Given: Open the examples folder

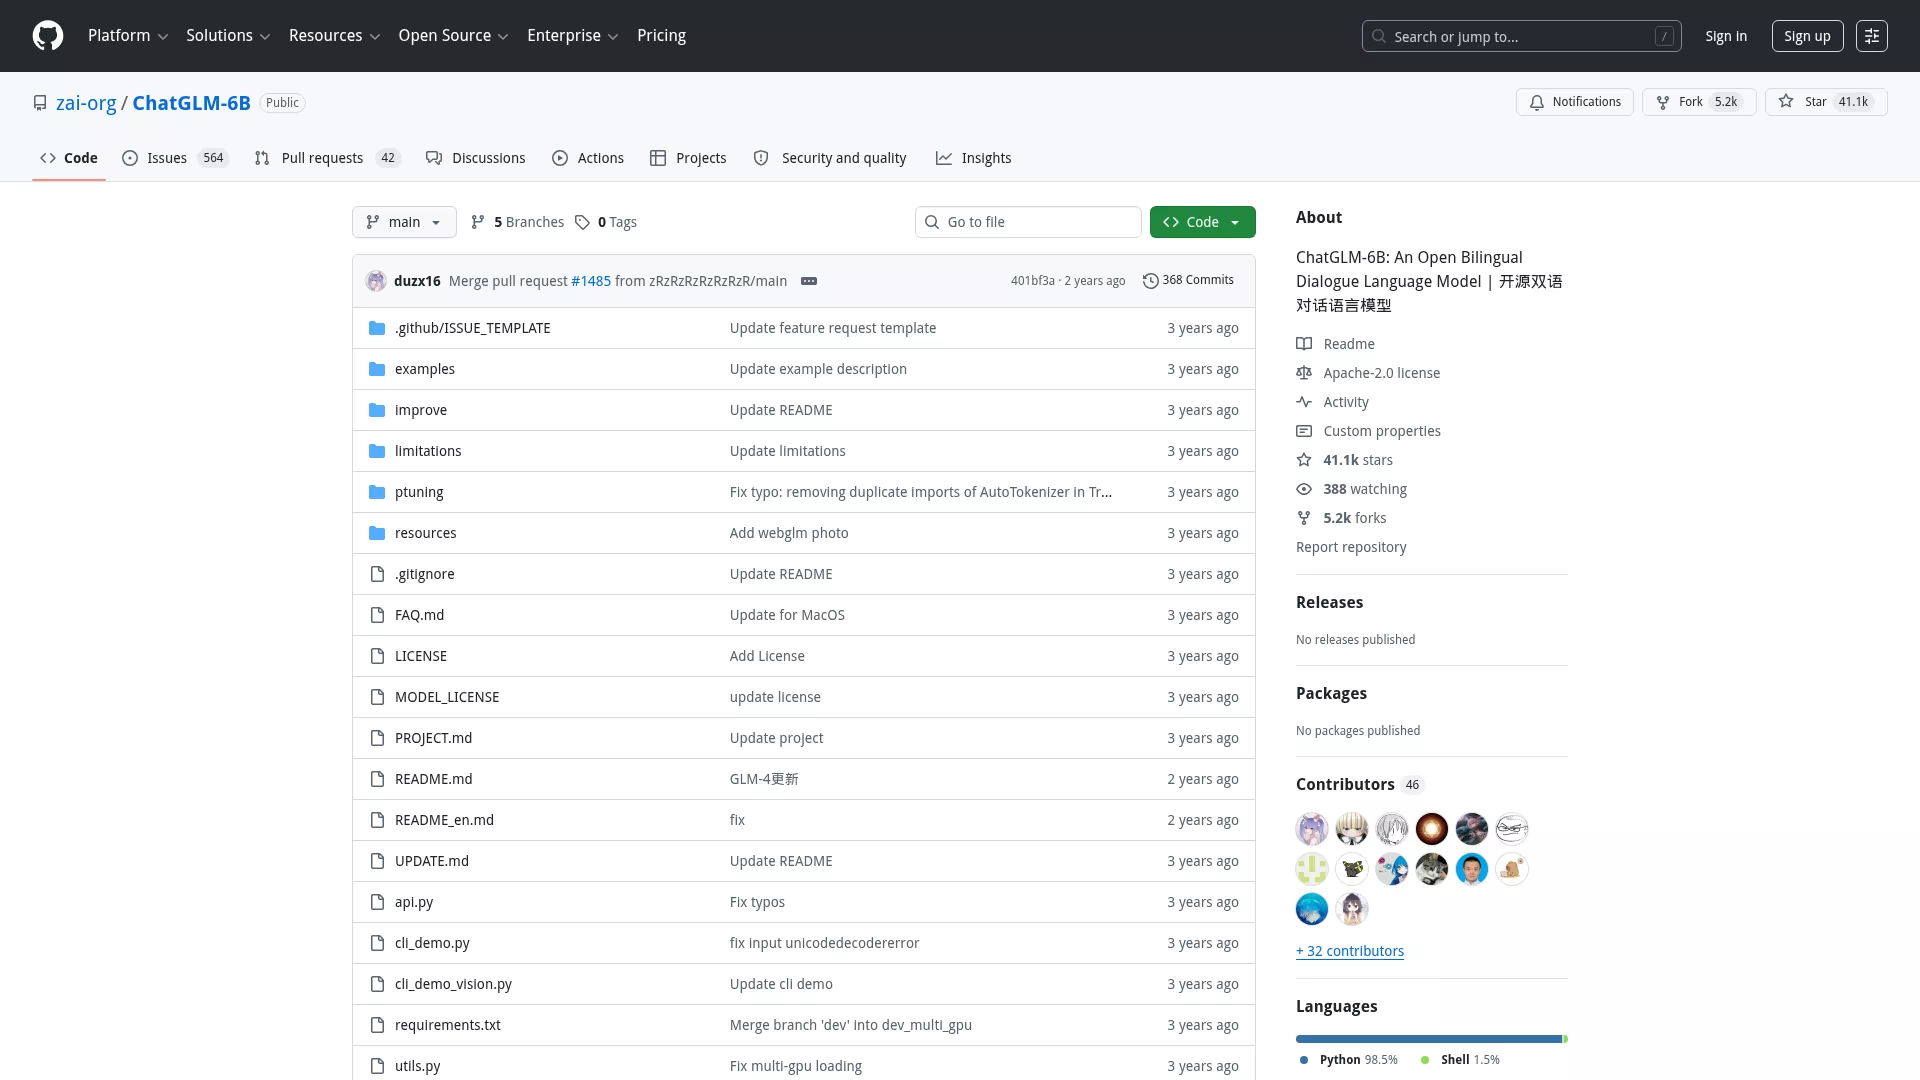Looking at the screenshot, I should (424, 369).
